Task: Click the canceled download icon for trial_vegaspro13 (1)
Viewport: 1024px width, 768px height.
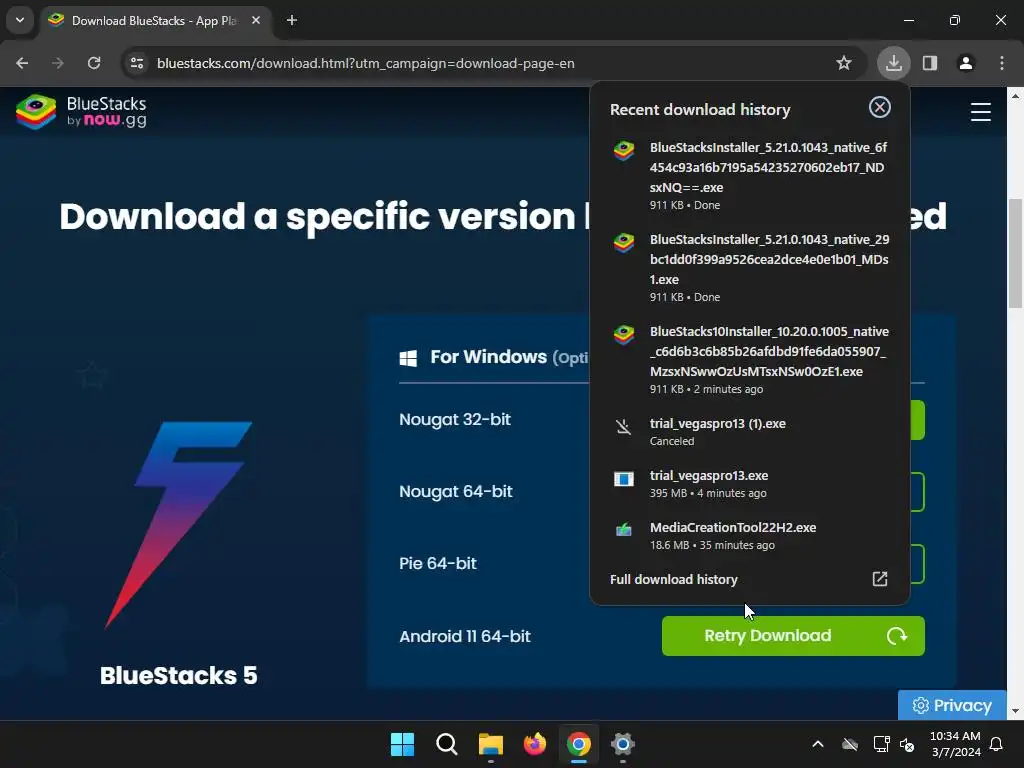Action: 624,427
